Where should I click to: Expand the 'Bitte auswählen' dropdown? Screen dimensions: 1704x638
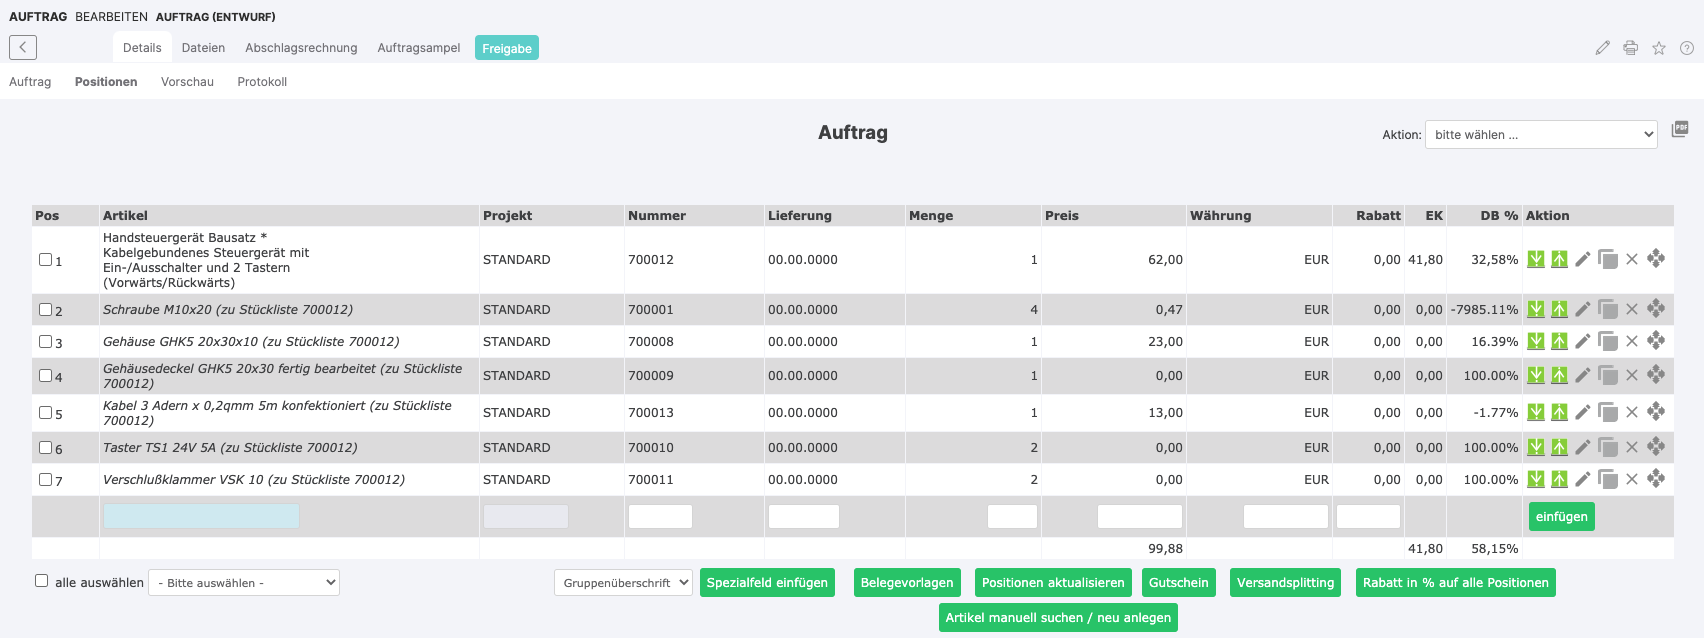[x=244, y=583]
